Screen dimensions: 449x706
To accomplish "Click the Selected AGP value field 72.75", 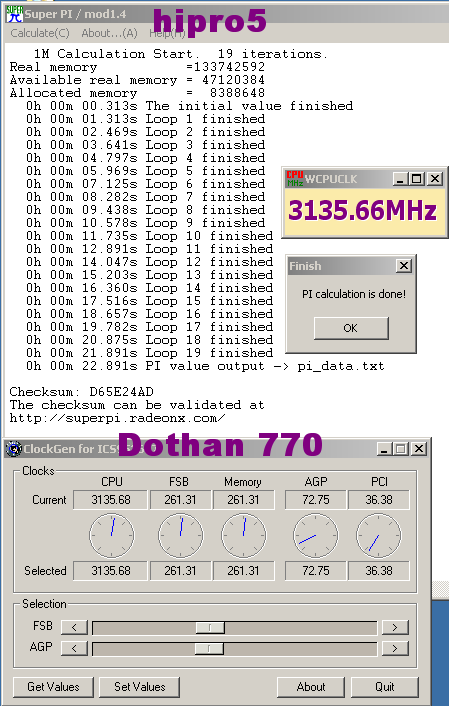I will pyautogui.click(x=316, y=571).
